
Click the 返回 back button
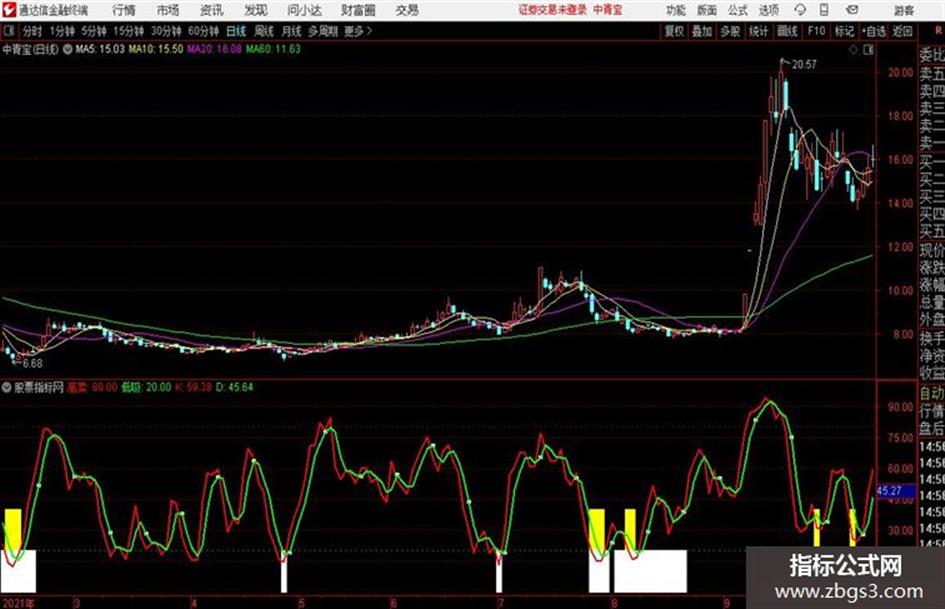(902, 31)
